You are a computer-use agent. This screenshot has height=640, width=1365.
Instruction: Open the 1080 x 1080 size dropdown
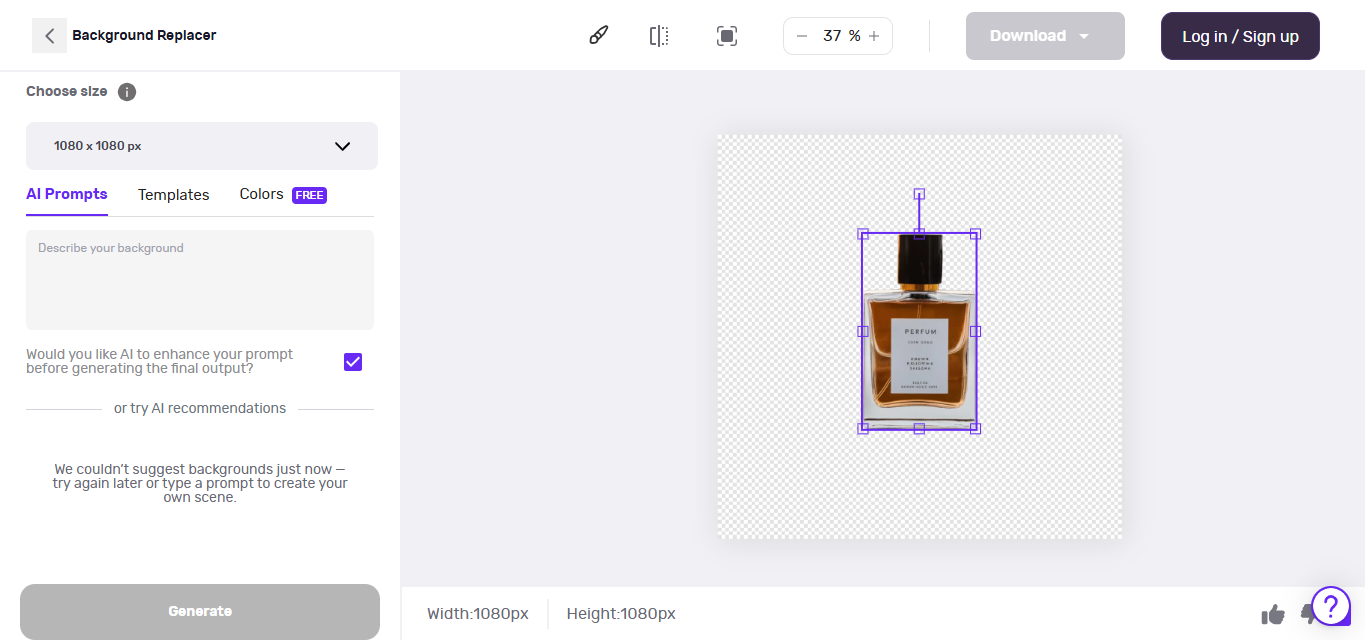(x=201, y=145)
